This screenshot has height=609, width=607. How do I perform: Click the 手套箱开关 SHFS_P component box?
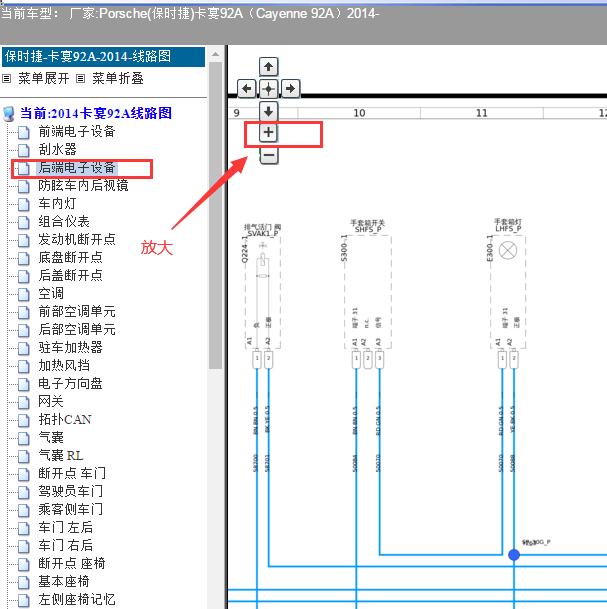tap(368, 292)
